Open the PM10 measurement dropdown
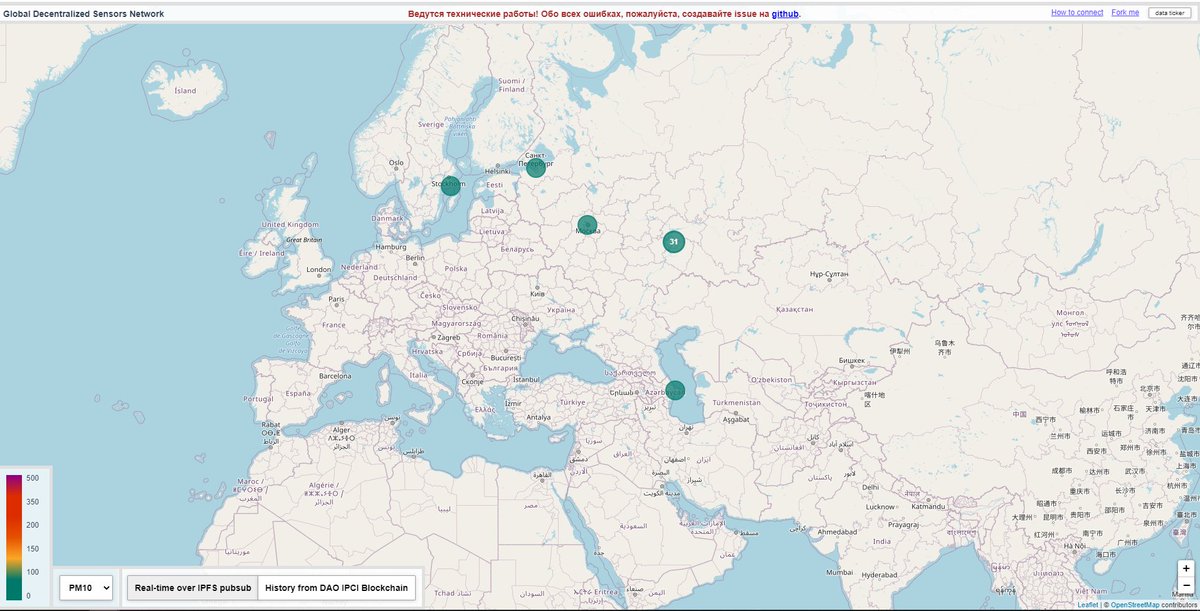This screenshot has width=1200, height=611. pos(86,588)
